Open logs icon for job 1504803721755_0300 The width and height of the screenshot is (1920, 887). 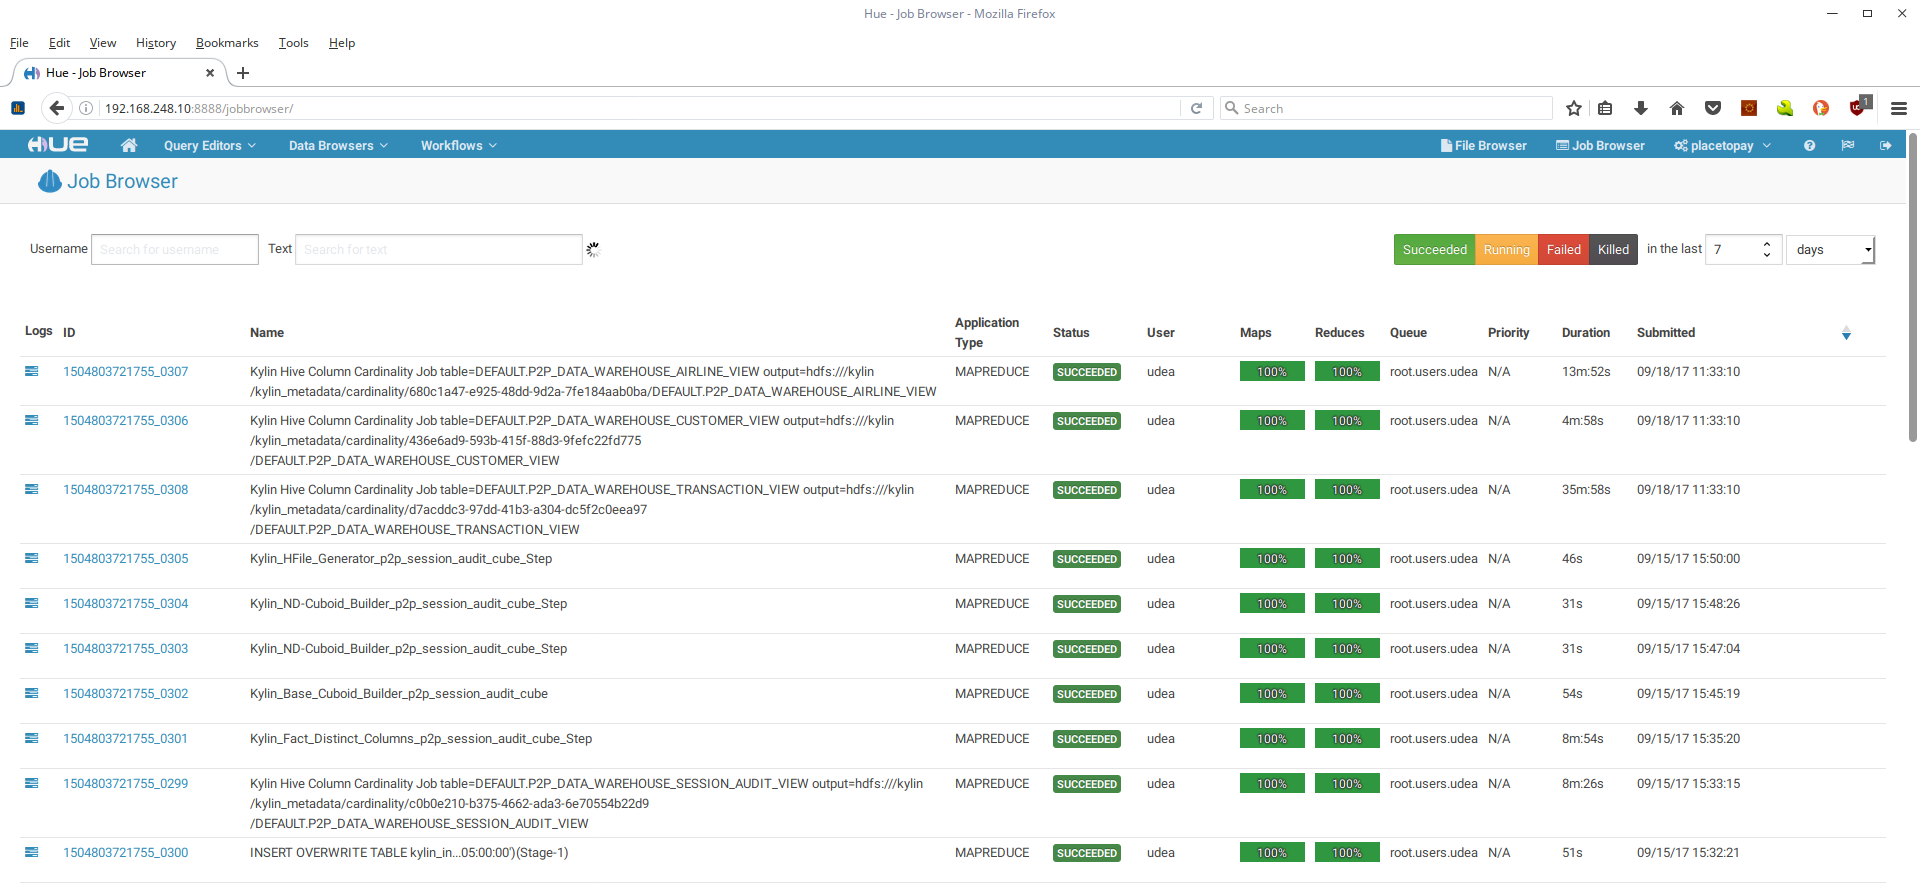coord(32,852)
